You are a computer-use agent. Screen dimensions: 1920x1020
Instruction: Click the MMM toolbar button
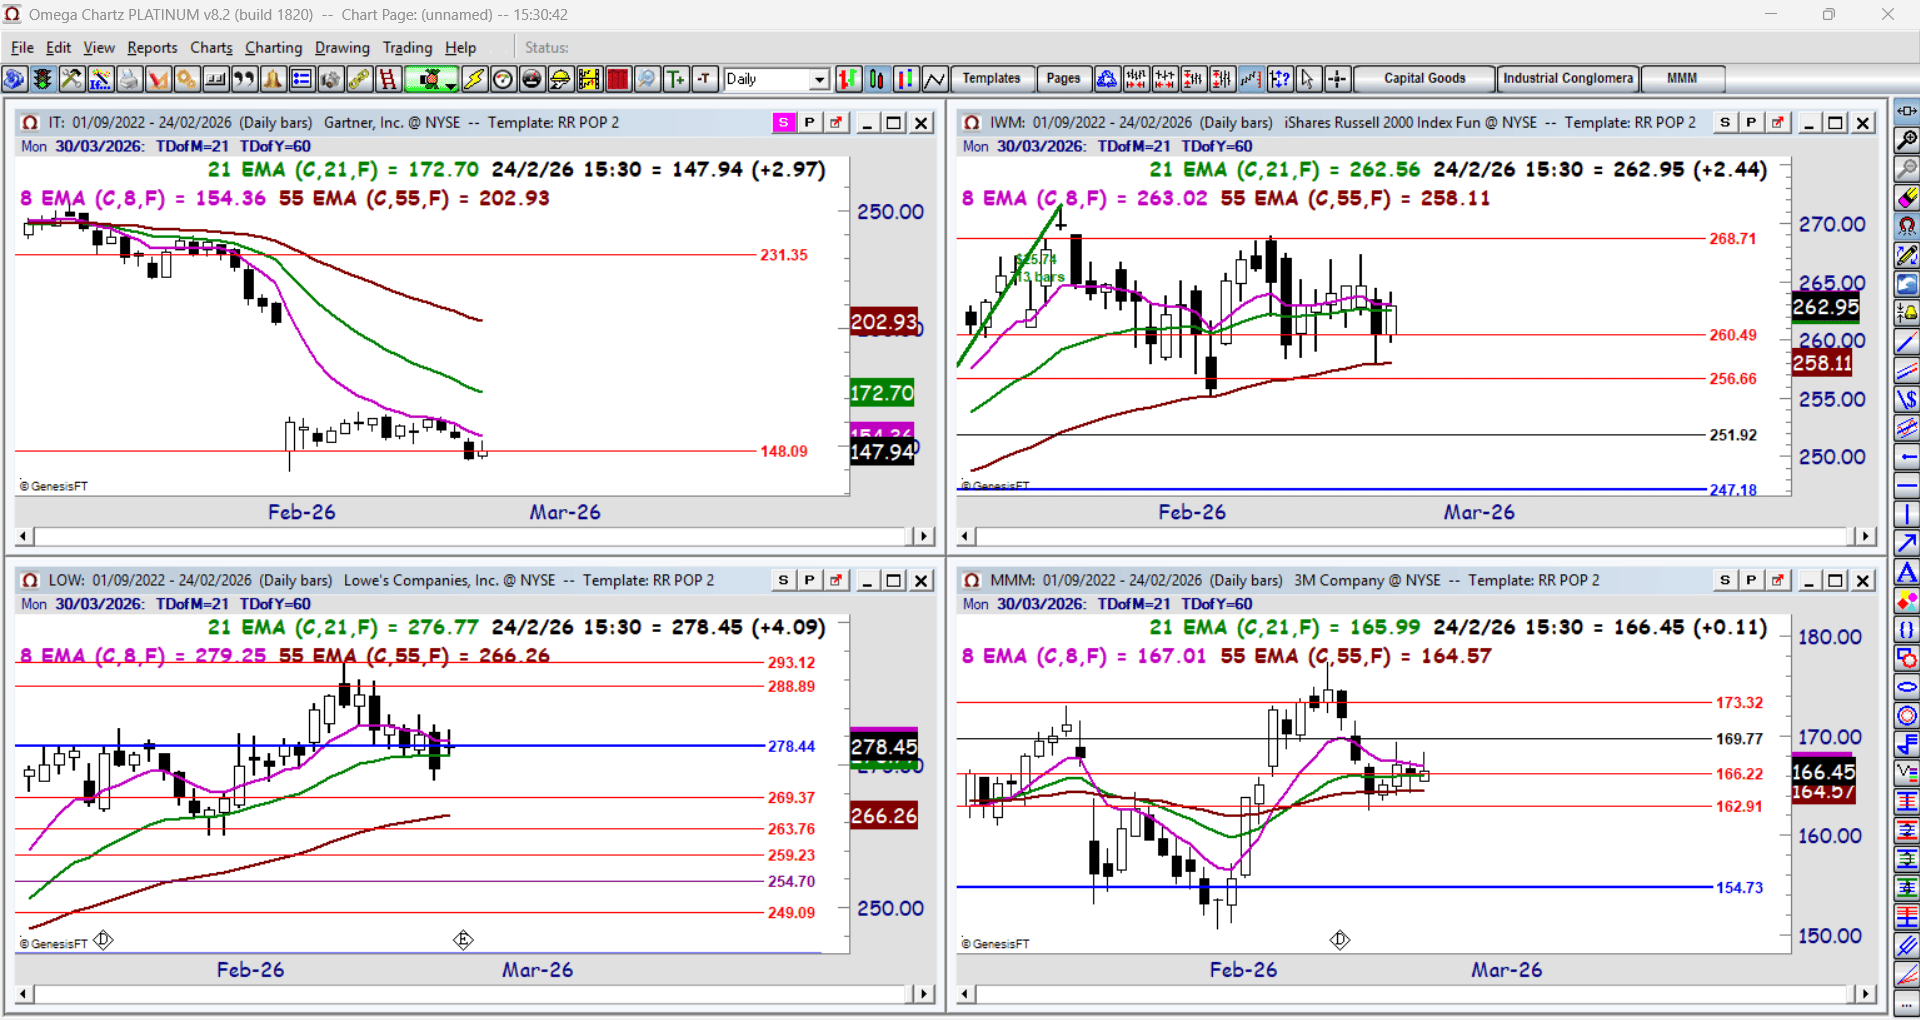coord(1682,79)
